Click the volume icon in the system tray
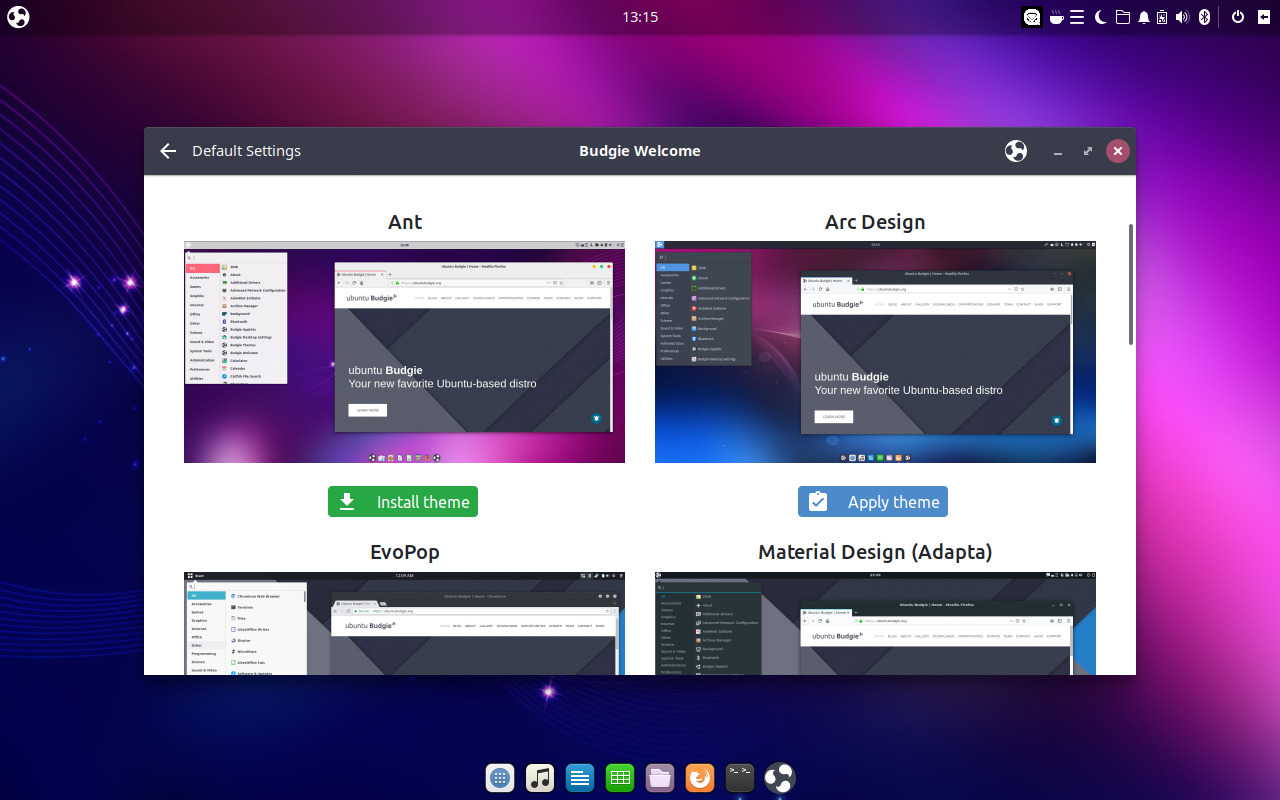Viewport: 1280px width, 800px height. pos(1182,17)
